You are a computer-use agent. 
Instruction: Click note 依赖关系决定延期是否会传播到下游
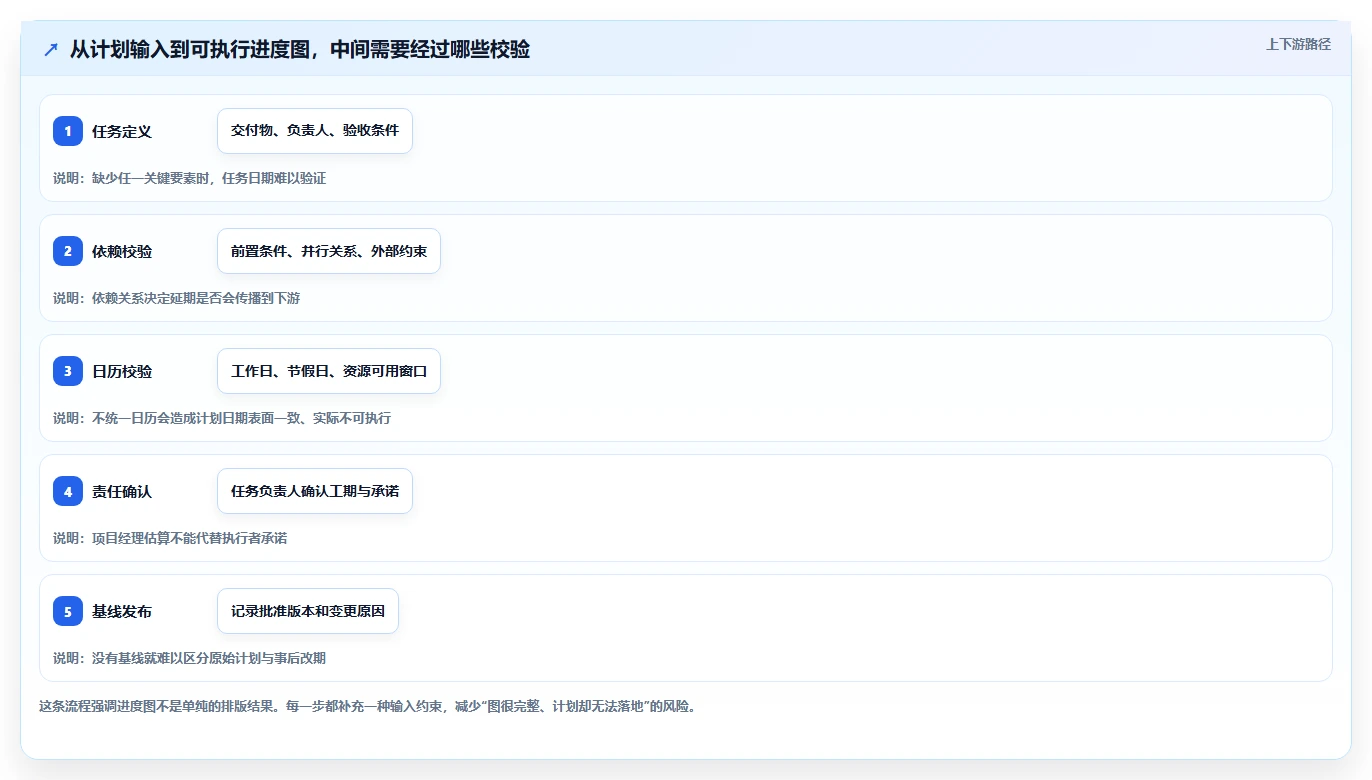[176, 298]
